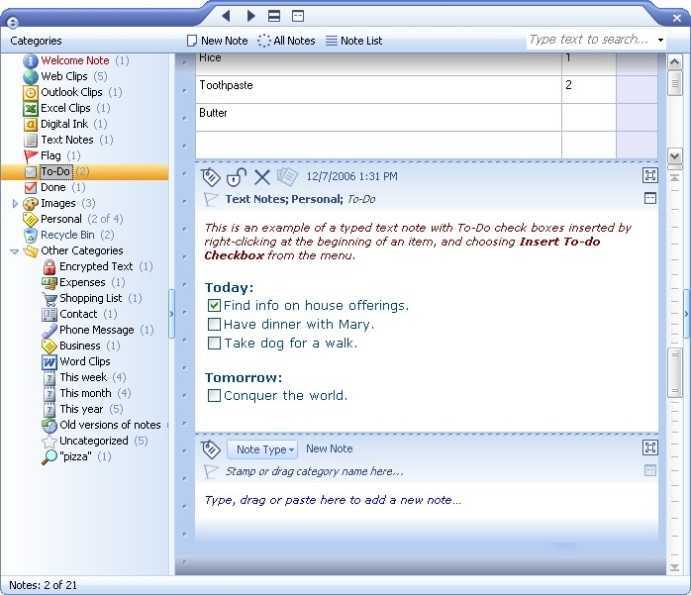
Task: Open the Note Type dropdown
Action: pos(263,450)
